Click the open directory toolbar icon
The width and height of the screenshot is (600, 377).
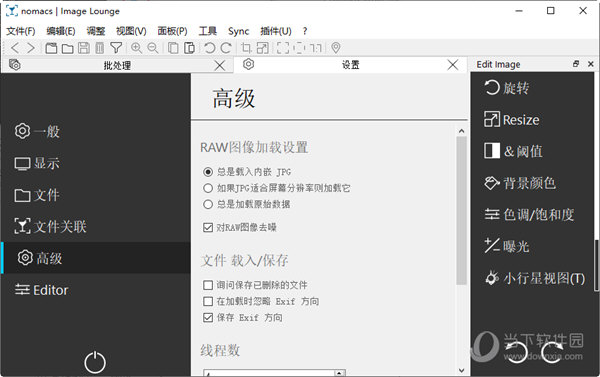click(x=51, y=48)
